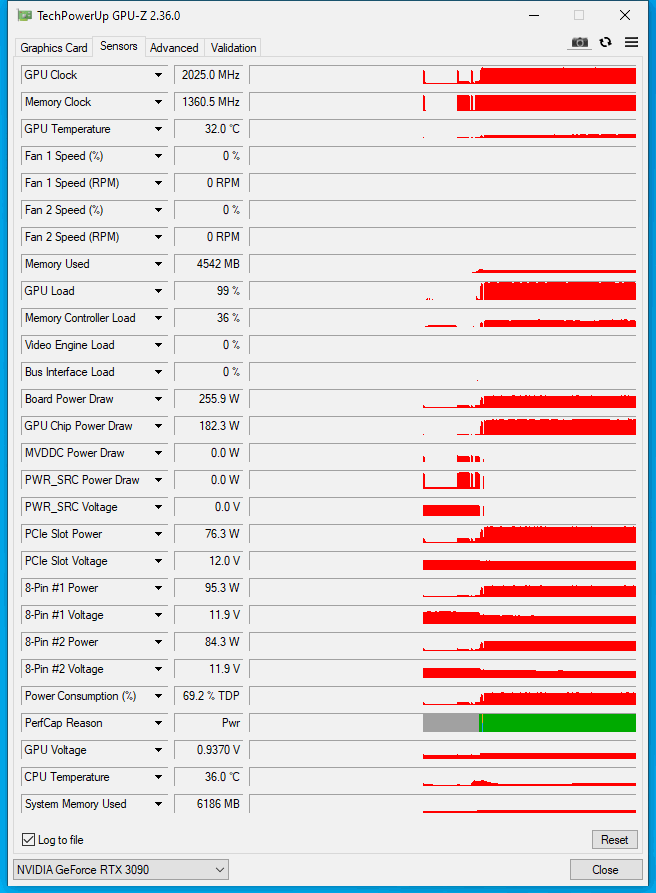Open the 8-Pin #2 Voltage dropdown
Viewport: 656px width, 893px height.
click(158, 669)
